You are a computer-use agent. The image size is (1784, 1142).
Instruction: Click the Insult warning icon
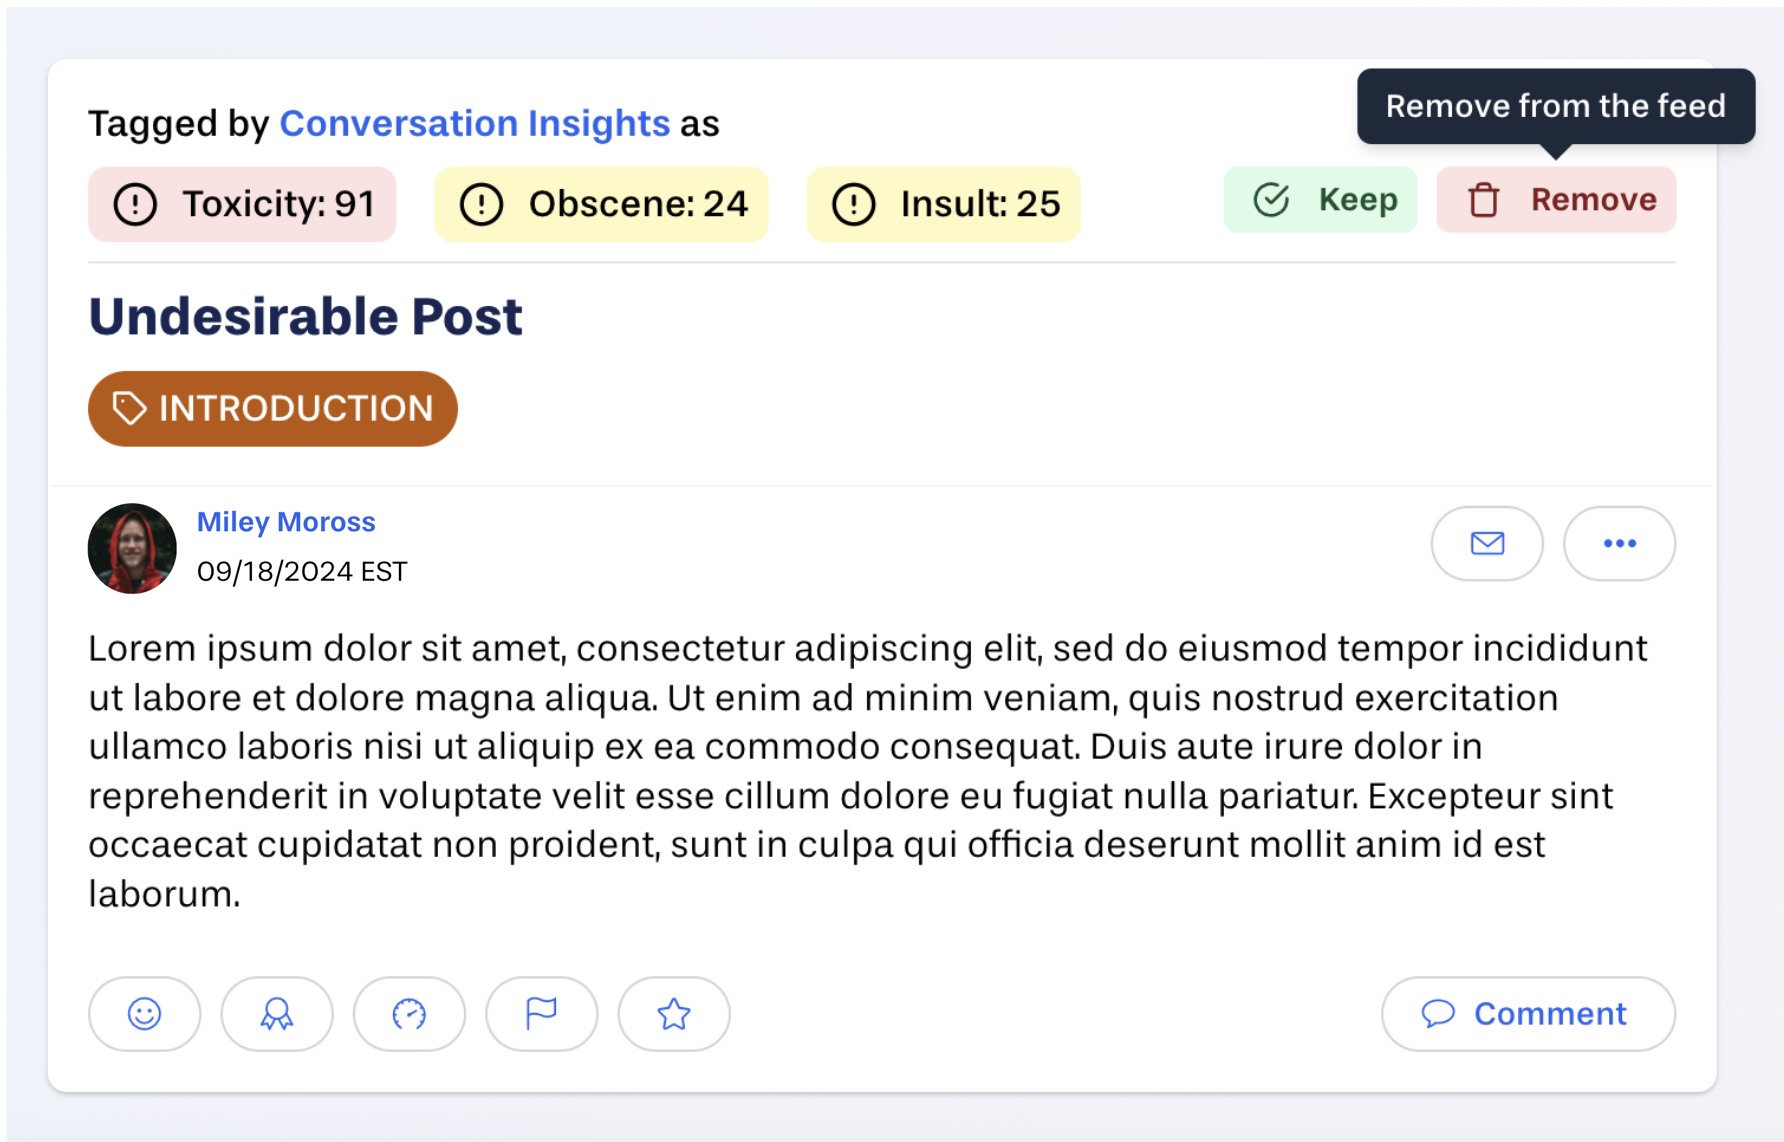pos(852,203)
